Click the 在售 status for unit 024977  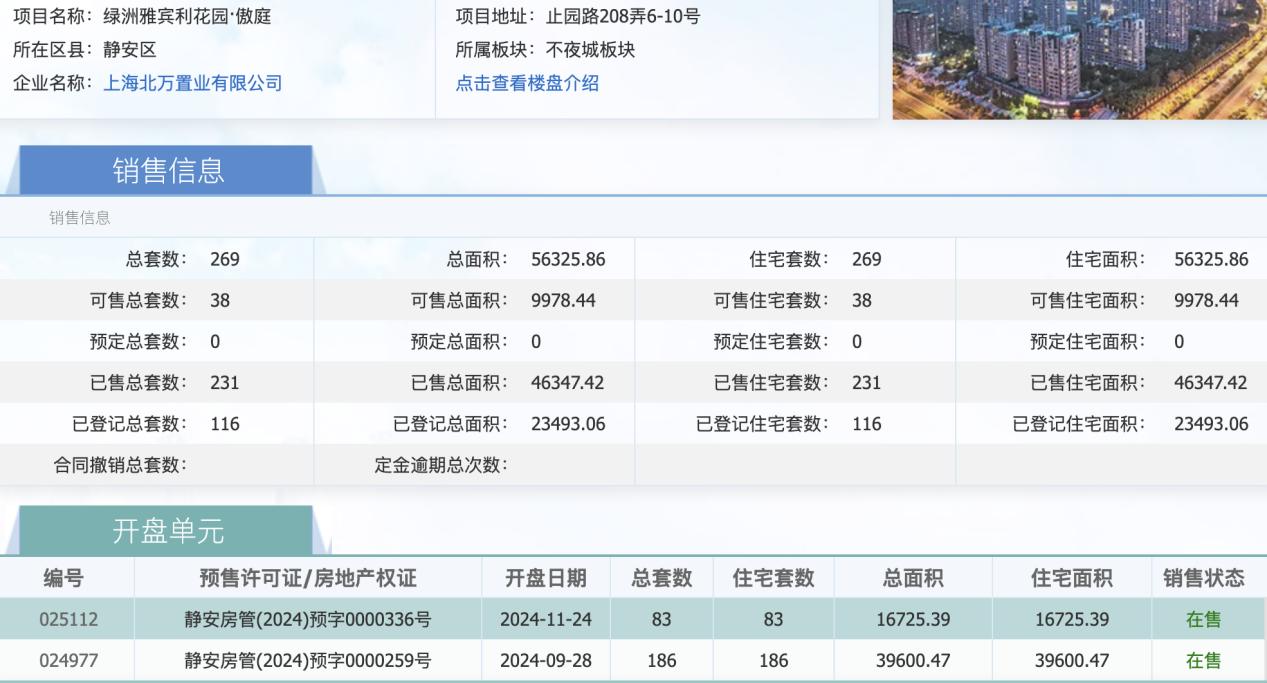click(1203, 660)
